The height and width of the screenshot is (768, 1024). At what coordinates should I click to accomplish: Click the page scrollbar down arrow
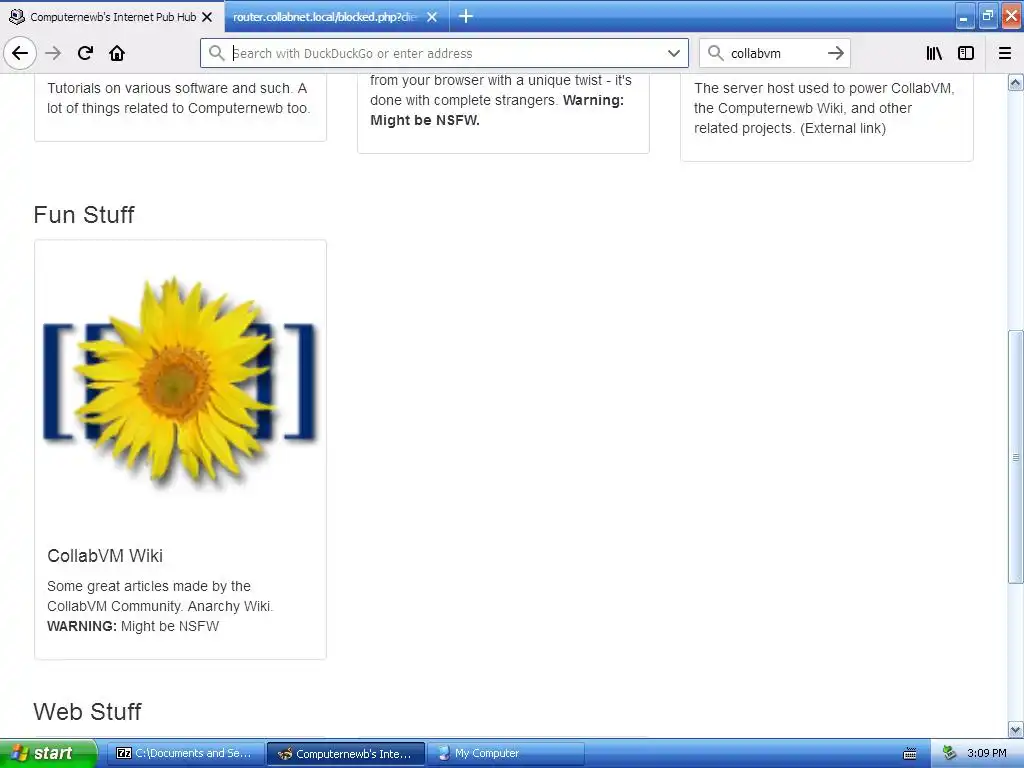(1016, 729)
